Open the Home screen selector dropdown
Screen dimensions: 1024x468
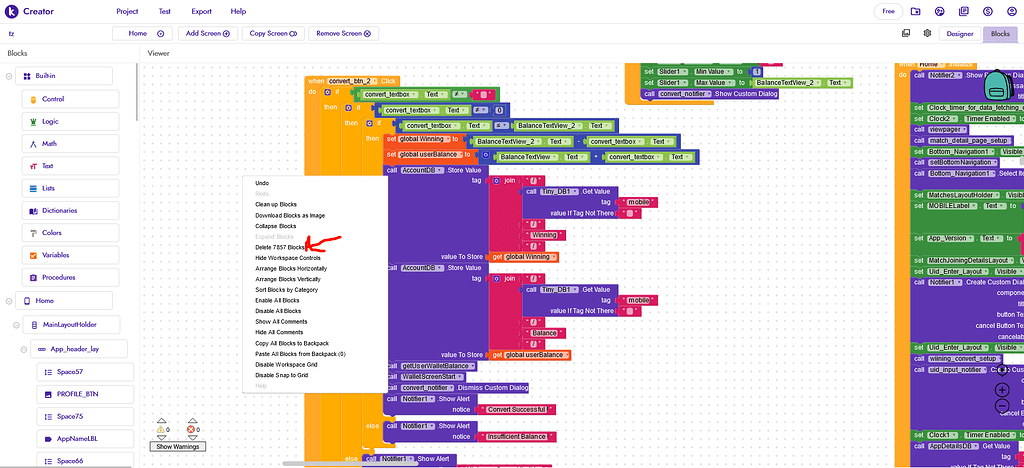point(142,33)
